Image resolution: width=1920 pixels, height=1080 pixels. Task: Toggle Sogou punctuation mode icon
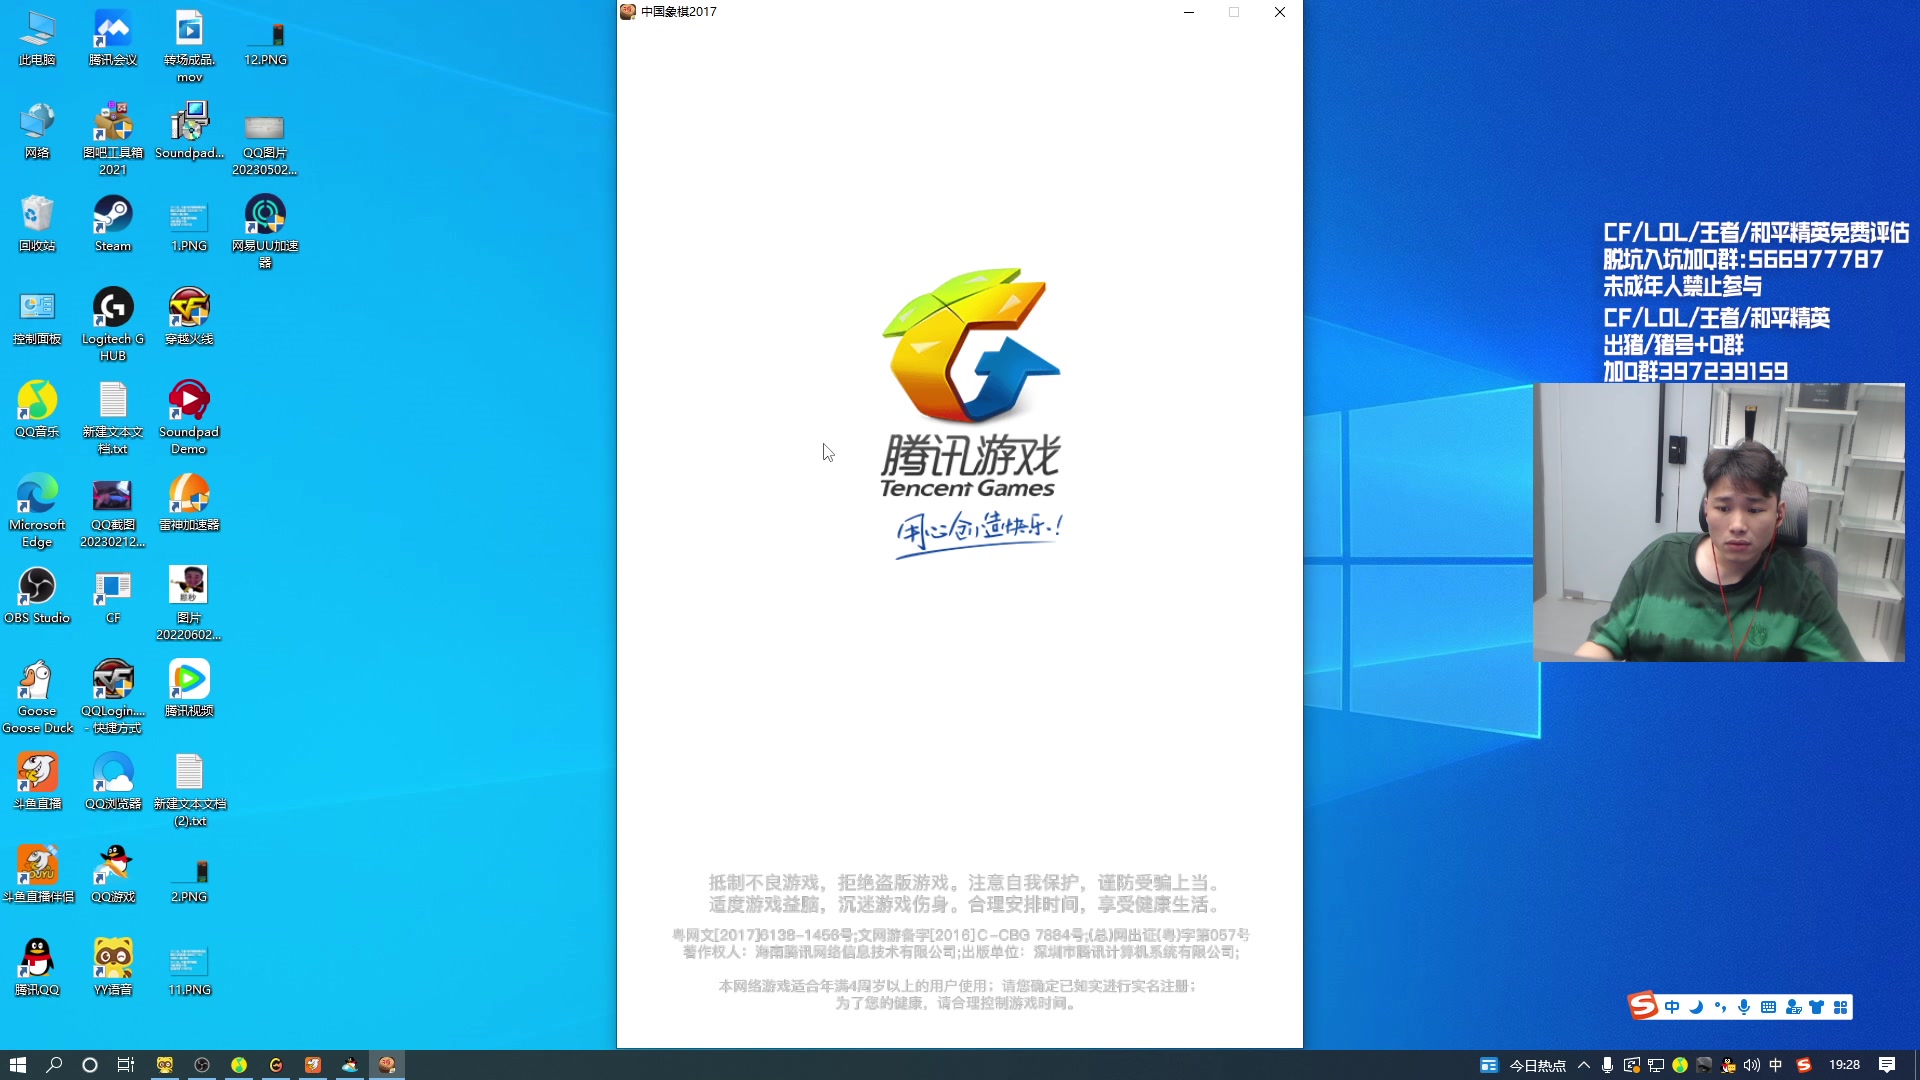pyautogui.click(x=1720, y=1007)
